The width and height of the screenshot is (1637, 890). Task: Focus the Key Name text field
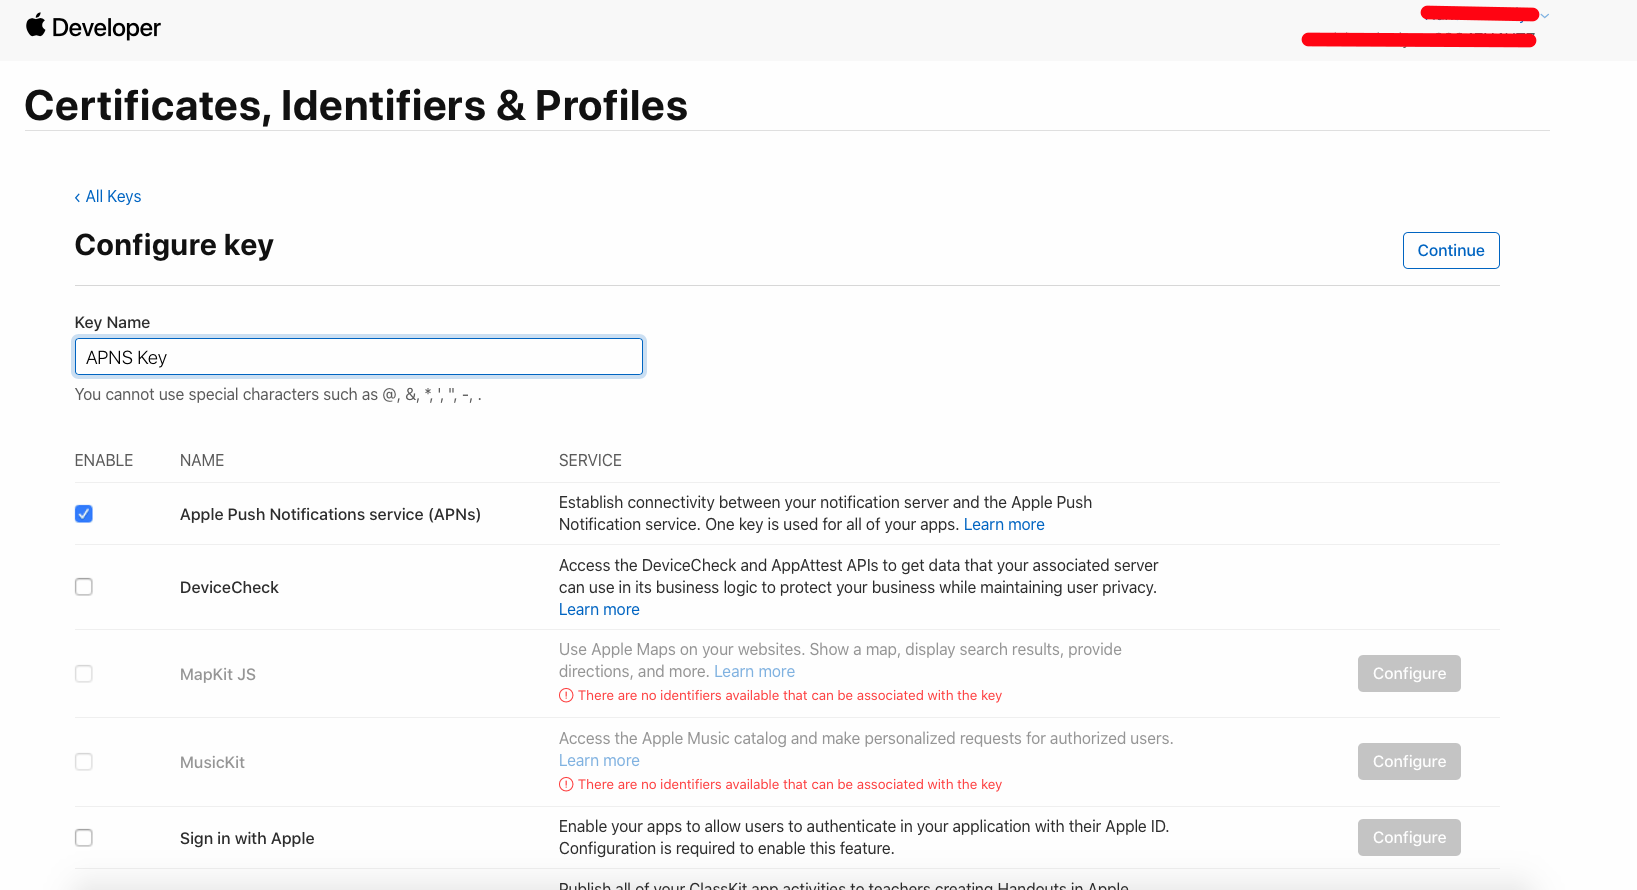(358, 357)
